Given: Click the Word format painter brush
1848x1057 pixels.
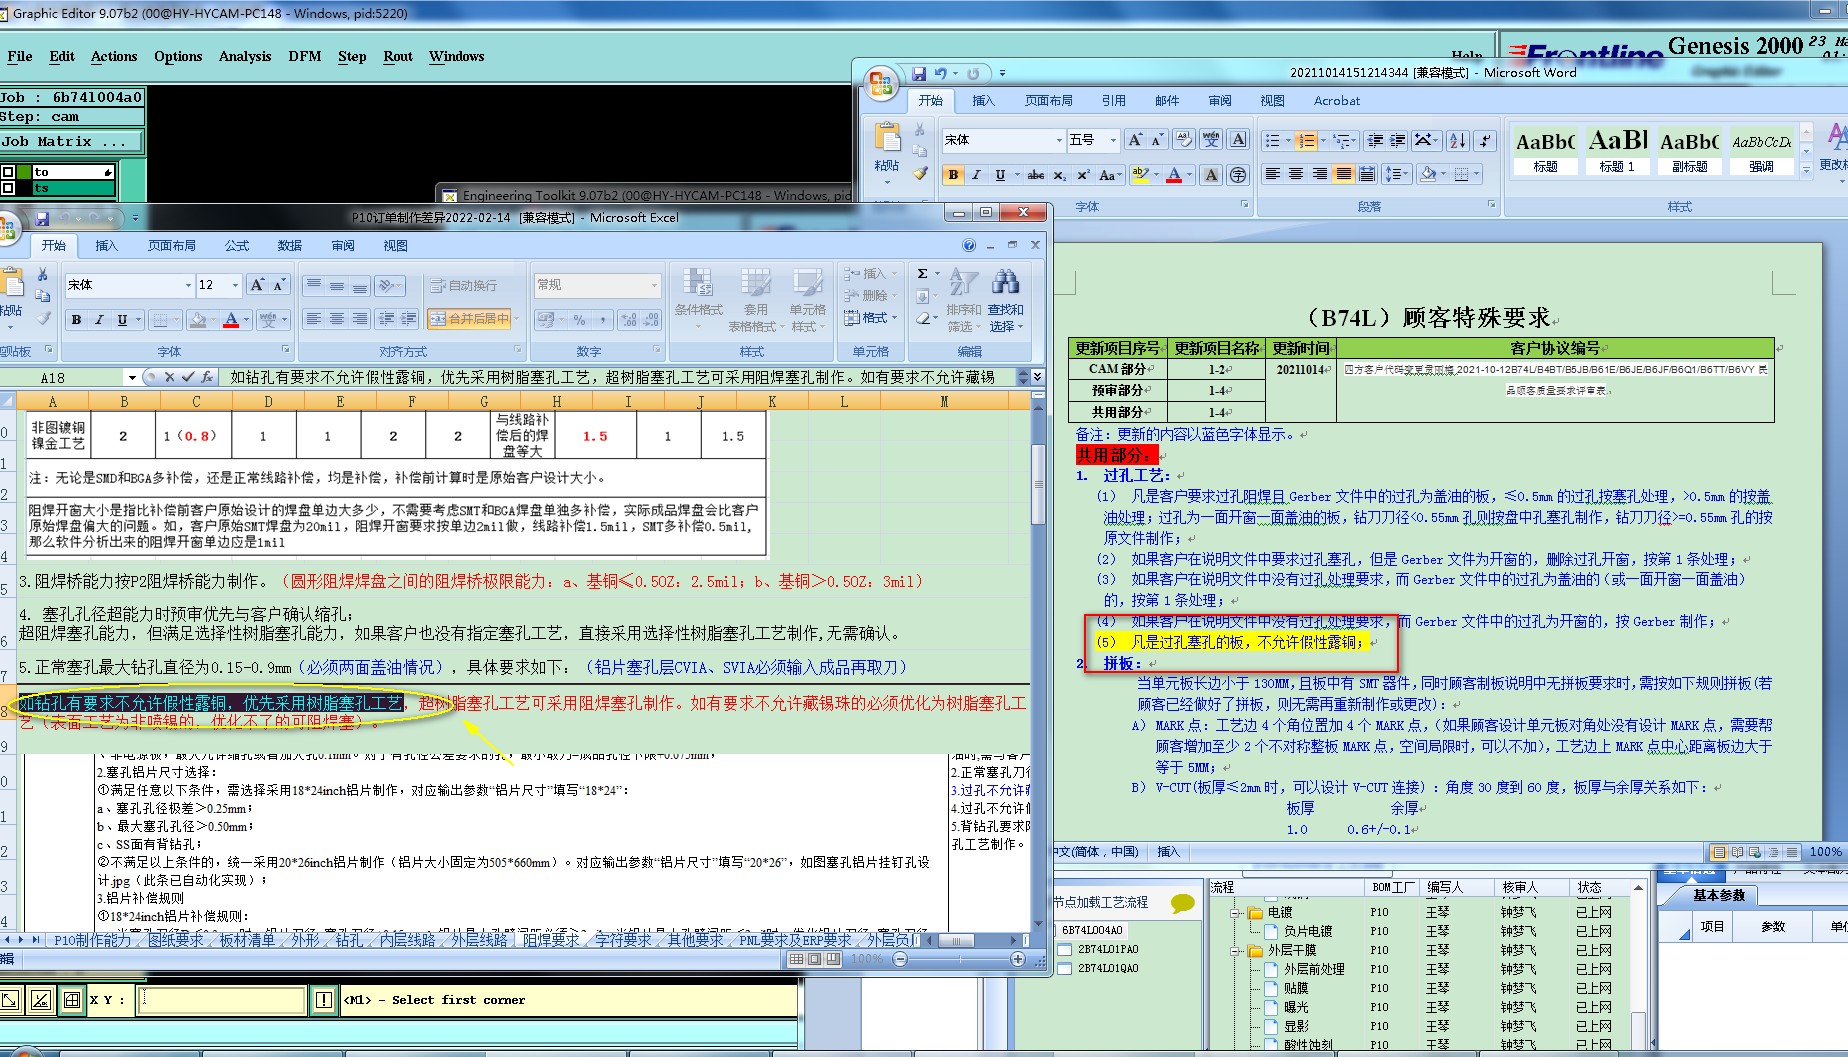Looking at the screenshot, I should click(920, 173).
